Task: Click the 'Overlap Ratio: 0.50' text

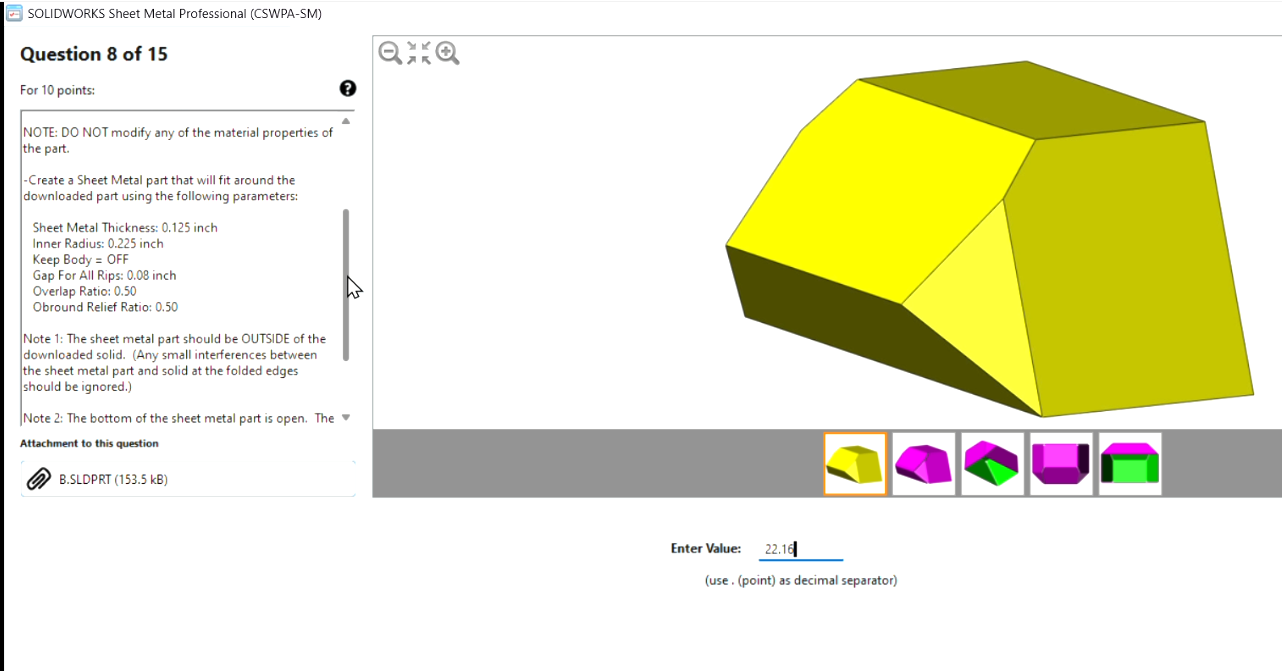Action: (84, 291)
